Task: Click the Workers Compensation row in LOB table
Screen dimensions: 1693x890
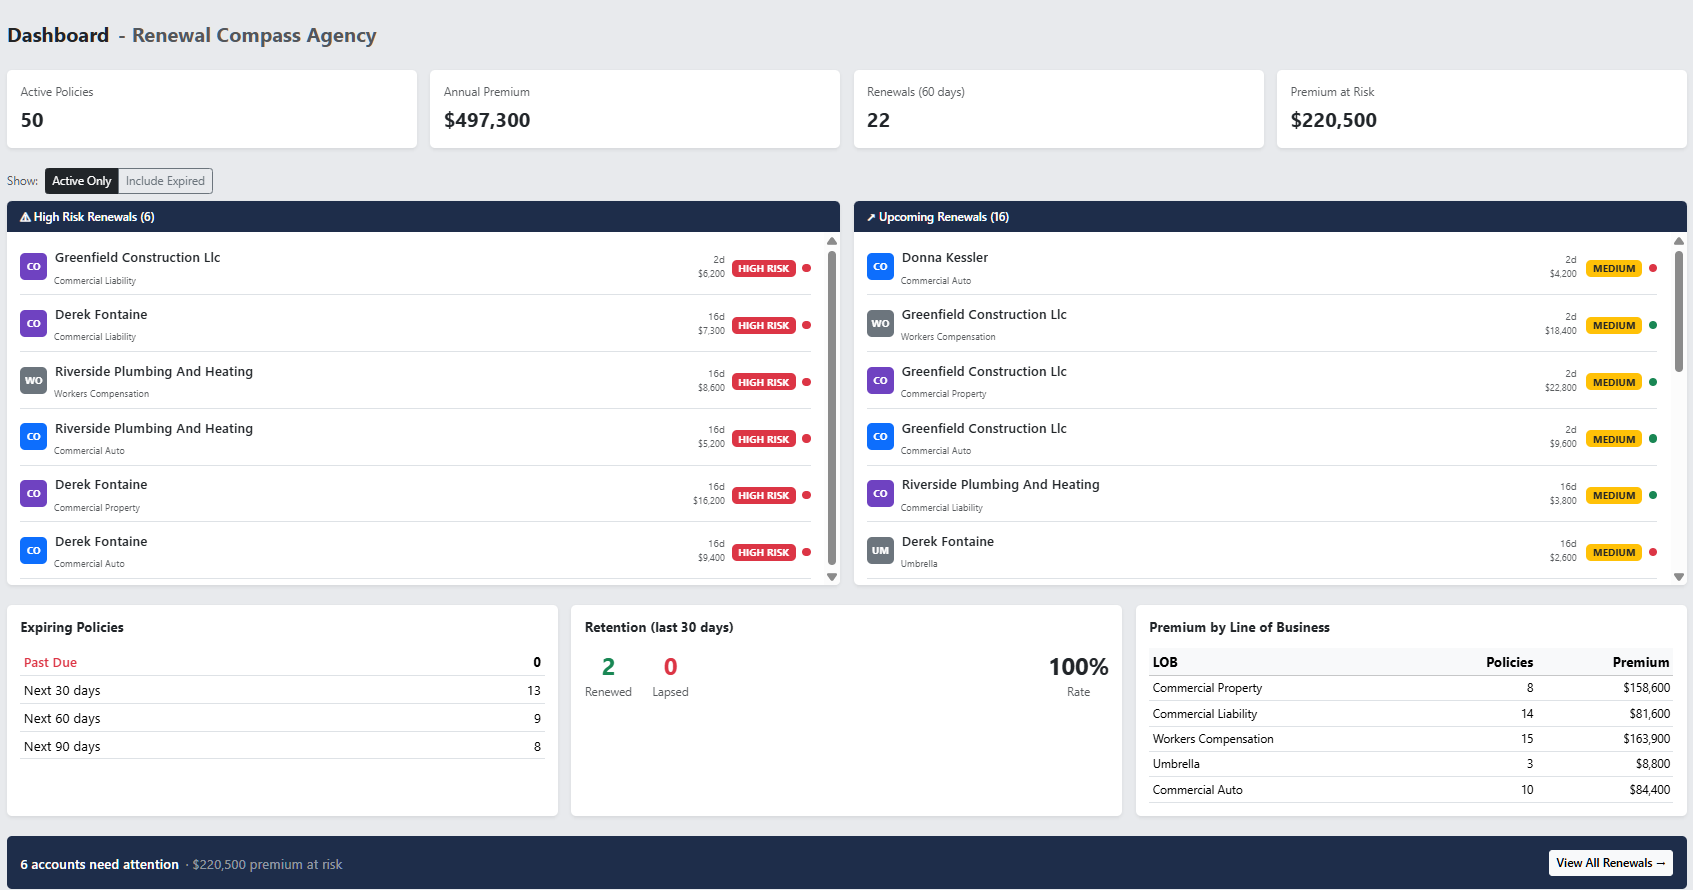Action: pyautogui.click(x=1411, y=739)
